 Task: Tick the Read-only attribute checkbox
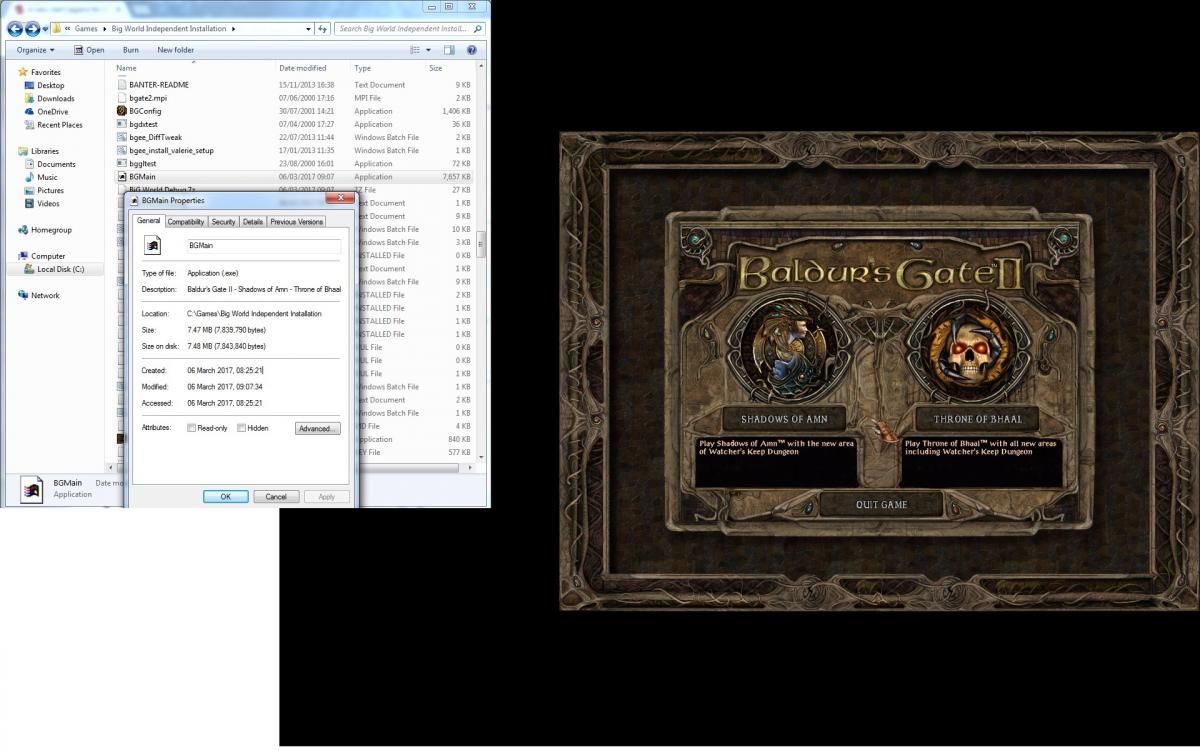coord(192,428)
